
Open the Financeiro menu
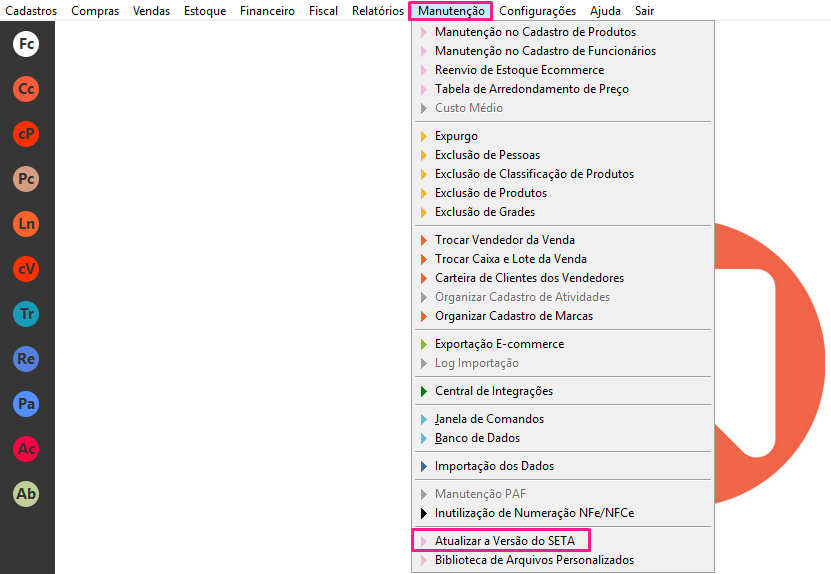(267, 11)
